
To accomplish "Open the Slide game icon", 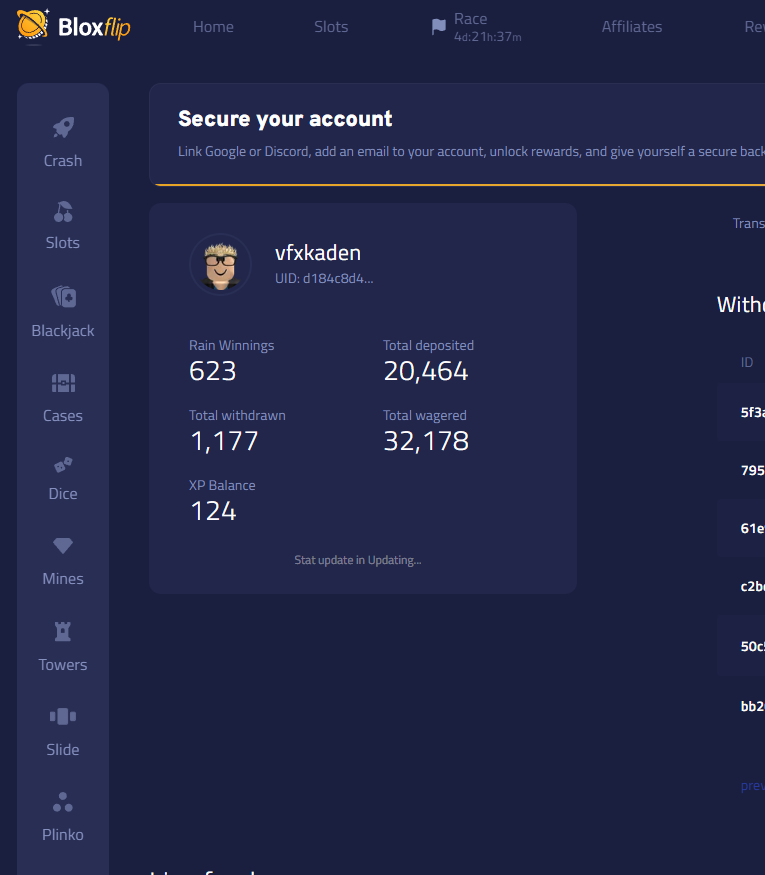I will (63, 716).
